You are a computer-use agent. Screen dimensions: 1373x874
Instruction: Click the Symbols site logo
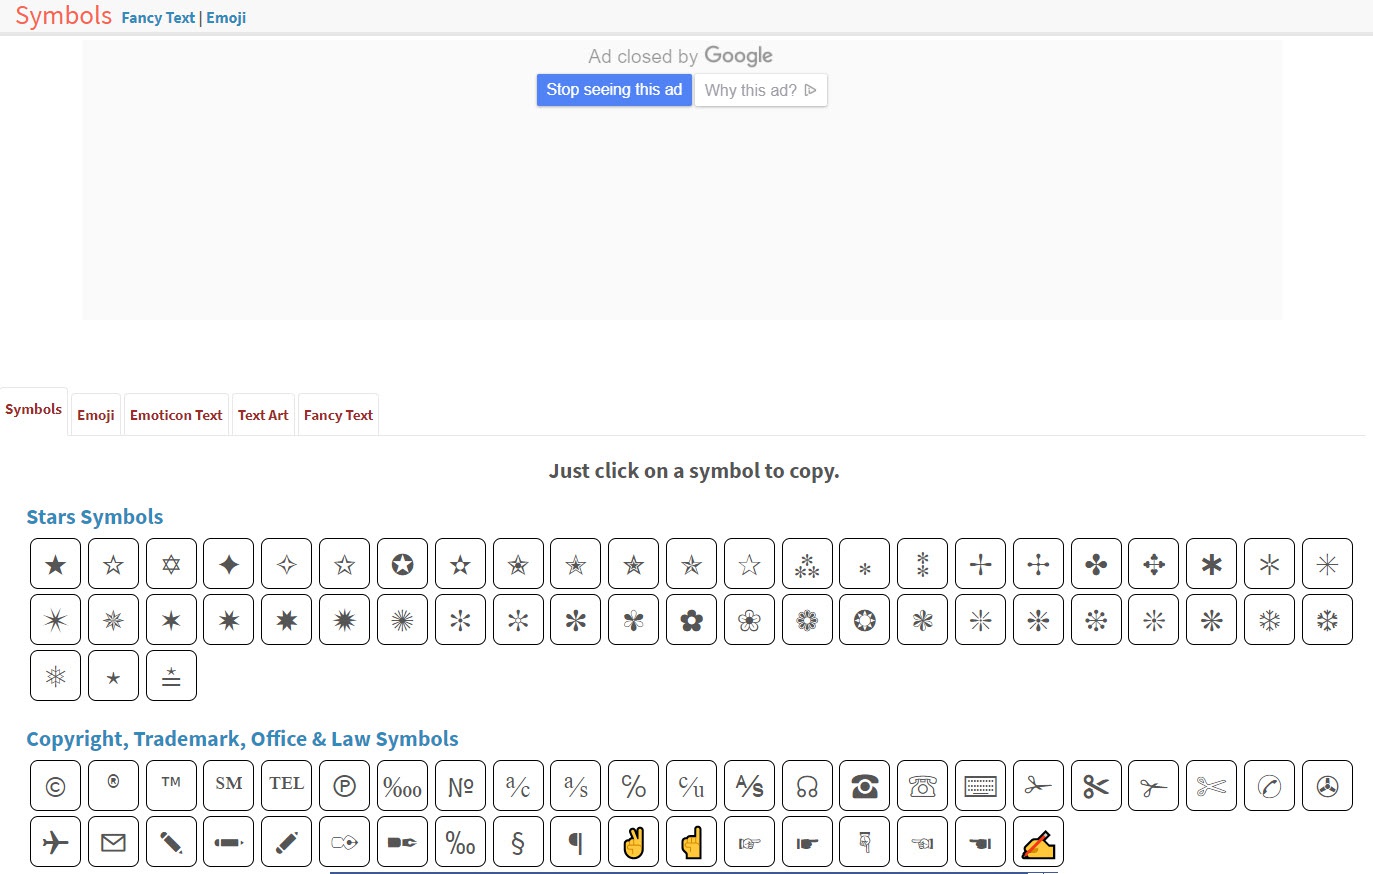(x=63, y=16)
